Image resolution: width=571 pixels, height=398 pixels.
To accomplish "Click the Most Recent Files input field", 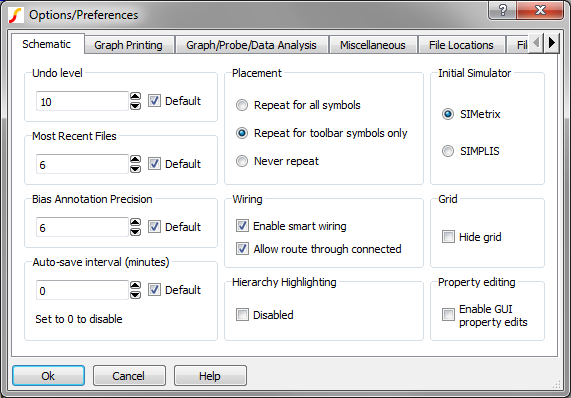I will [x=82, y=164].
